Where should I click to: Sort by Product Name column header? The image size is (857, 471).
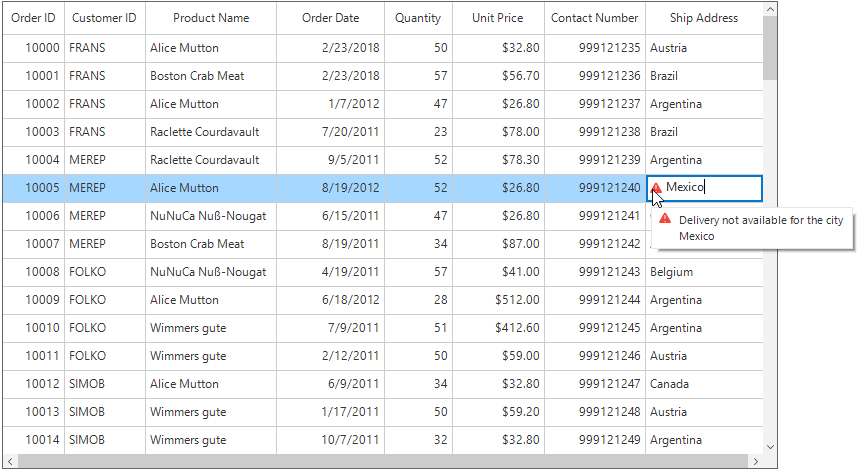[211, 18]
